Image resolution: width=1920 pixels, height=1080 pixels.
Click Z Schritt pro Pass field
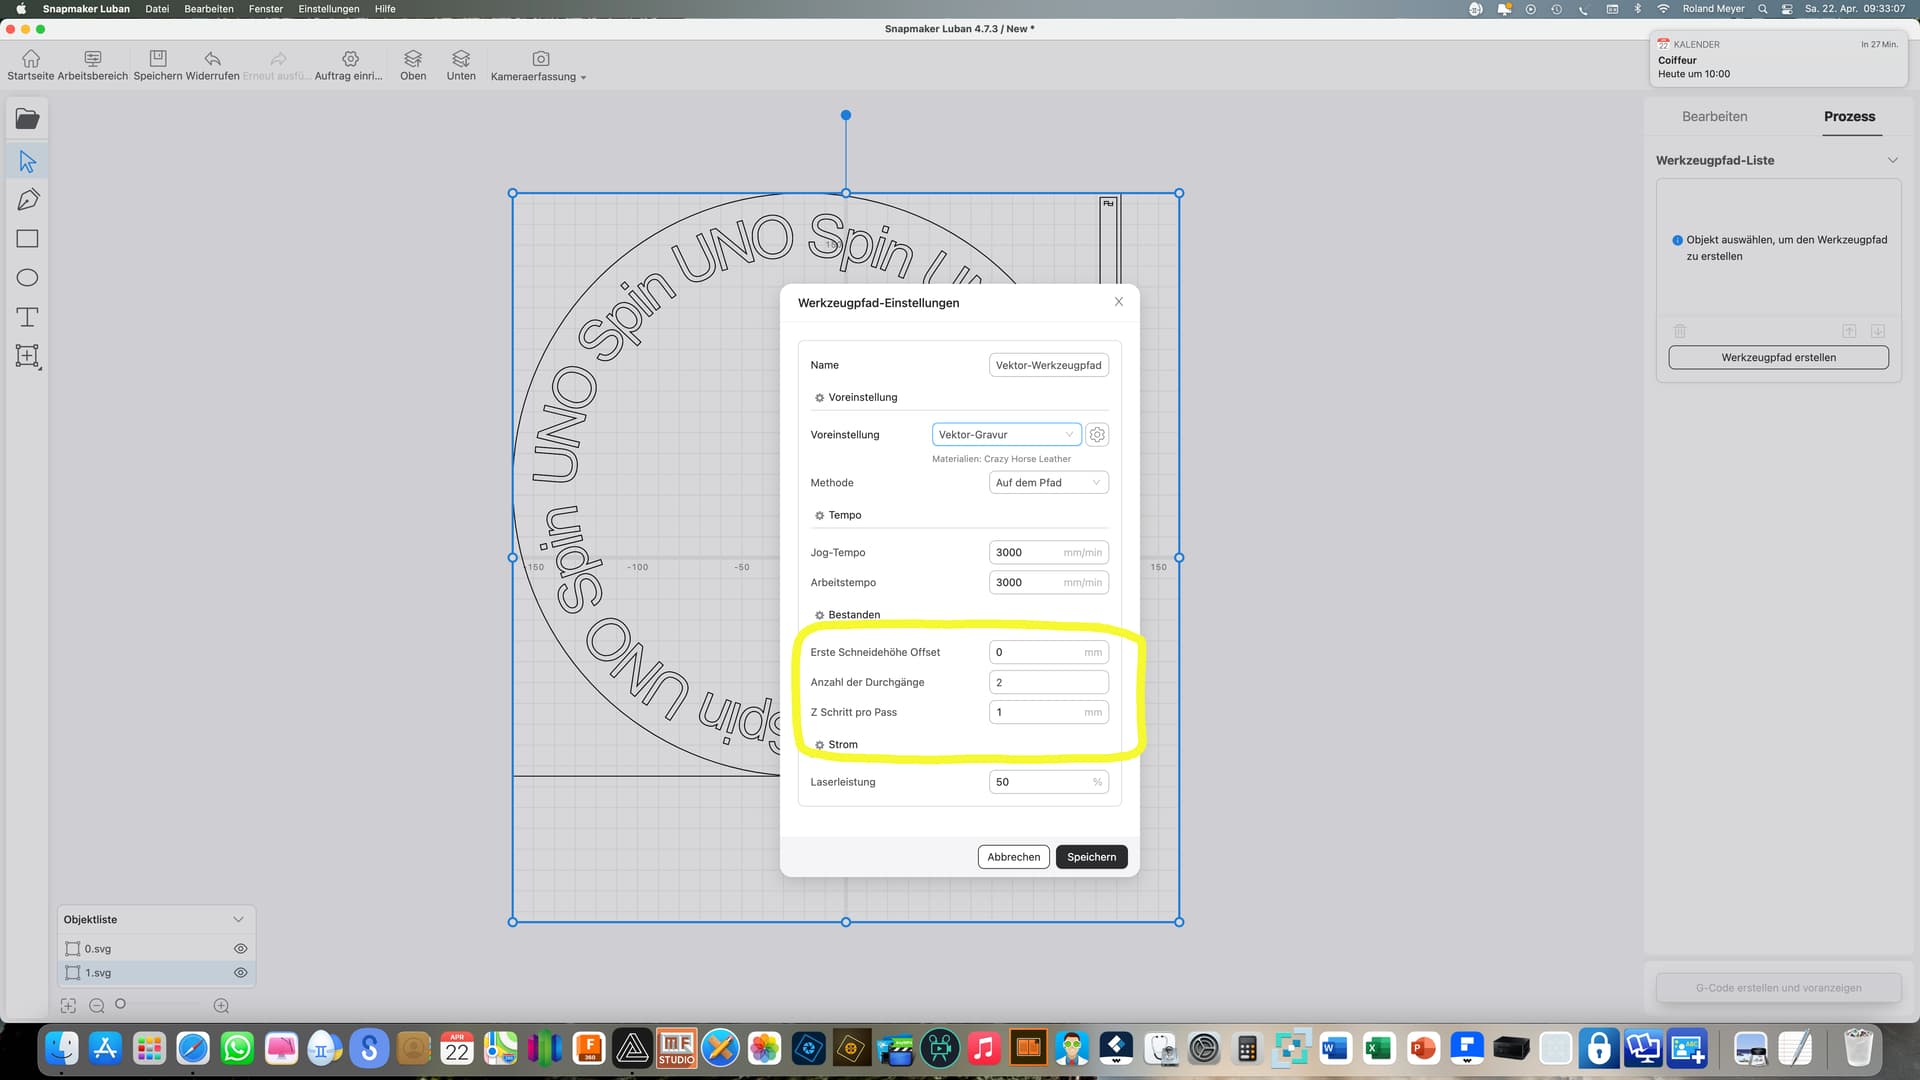(1048, 712)
